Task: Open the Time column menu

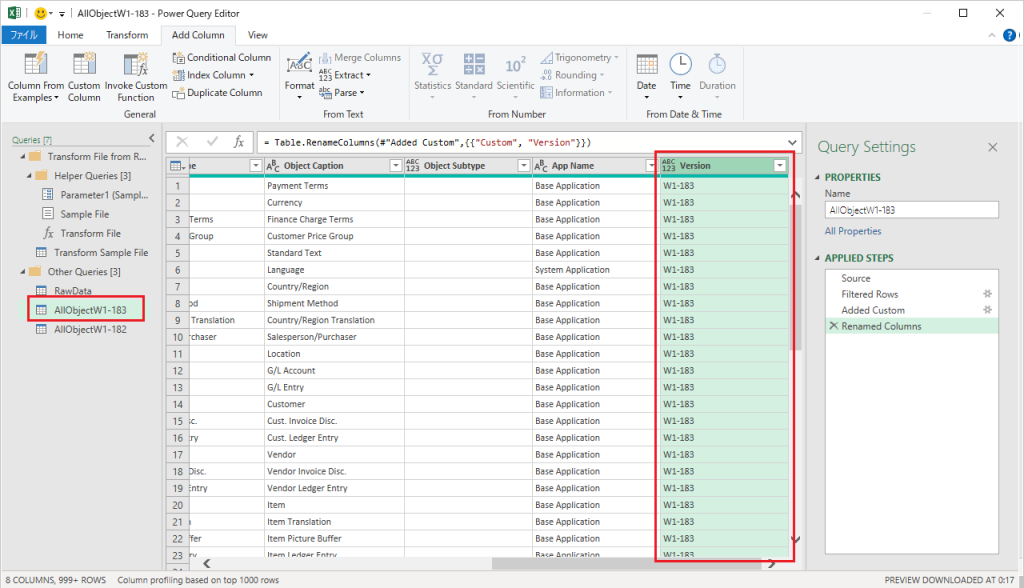Action: (680, 77)
